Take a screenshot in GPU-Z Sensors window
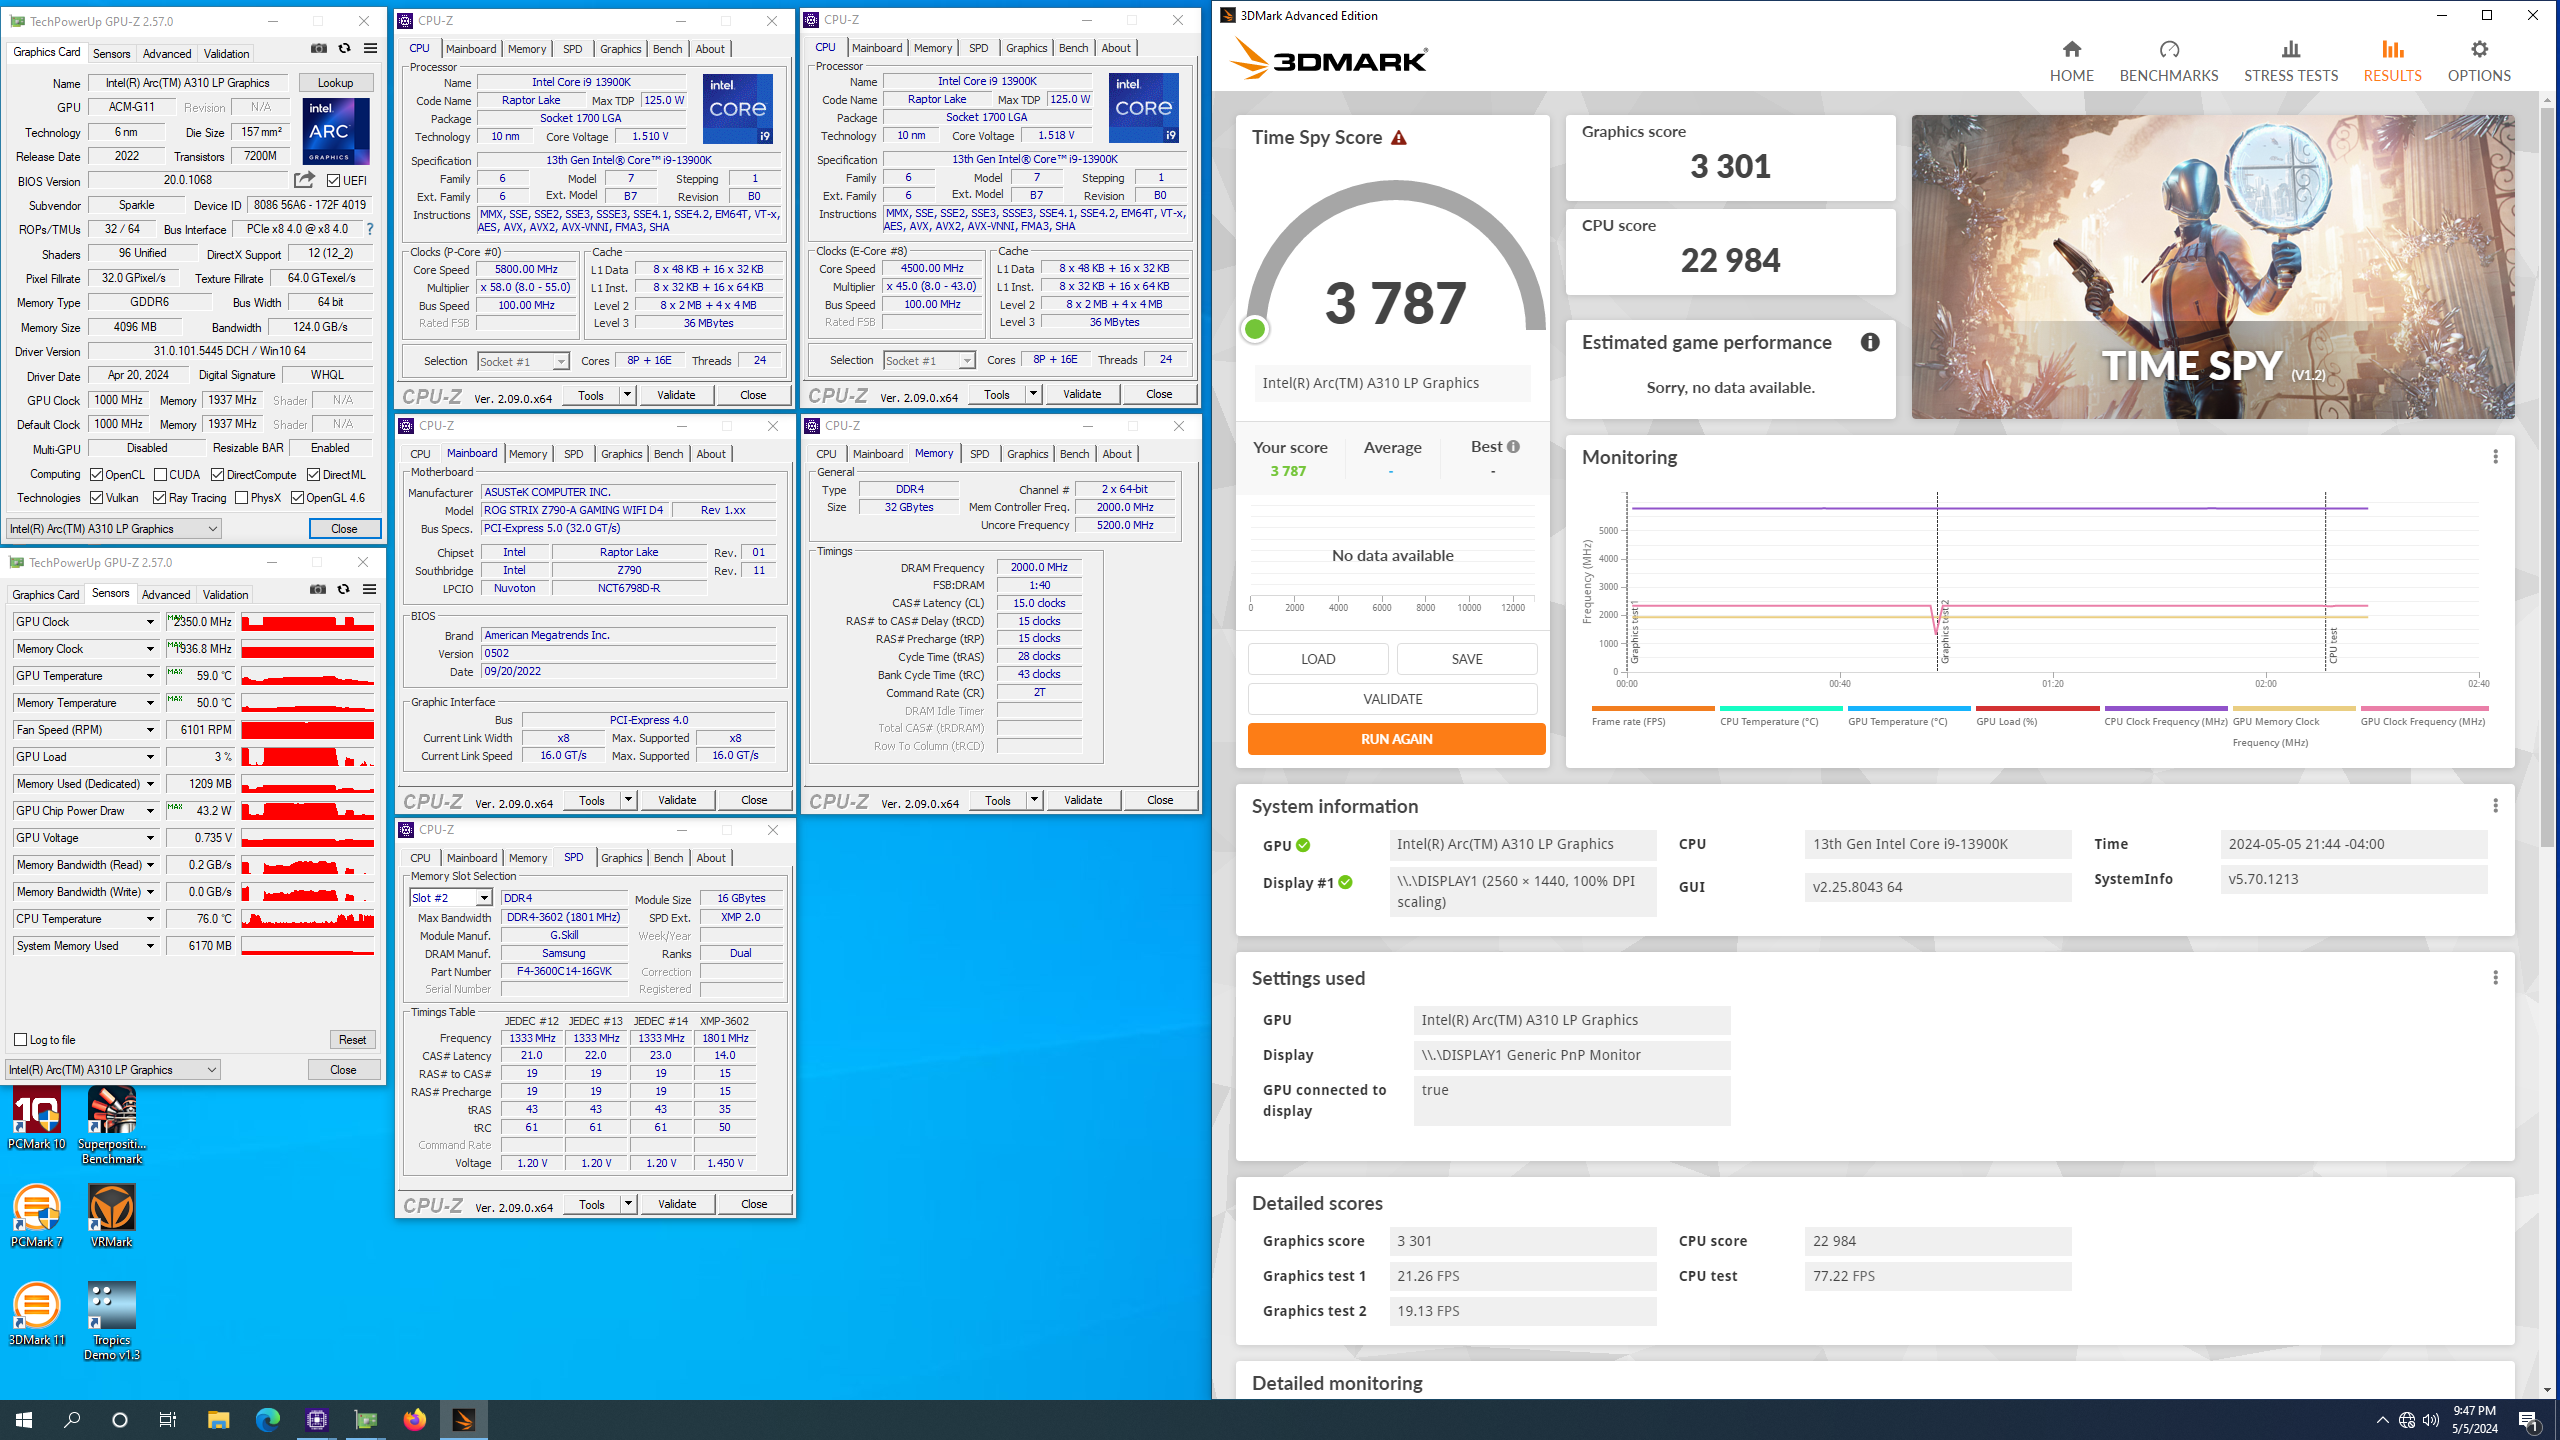The image size is (2560, 1440). (318, 589)
